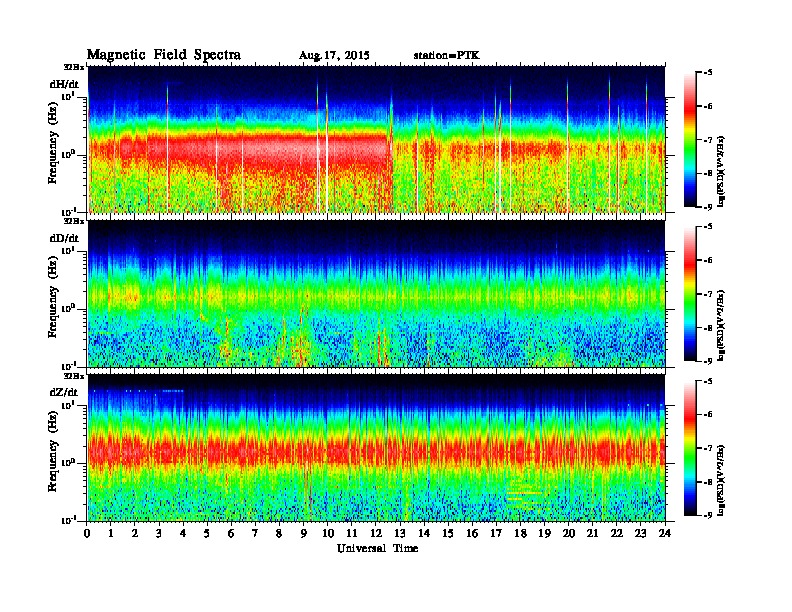The width and height of the screenshot is (792, 612).
Task: Click hour tick label '19' on time axis
Action: click(x=544, y=534)
